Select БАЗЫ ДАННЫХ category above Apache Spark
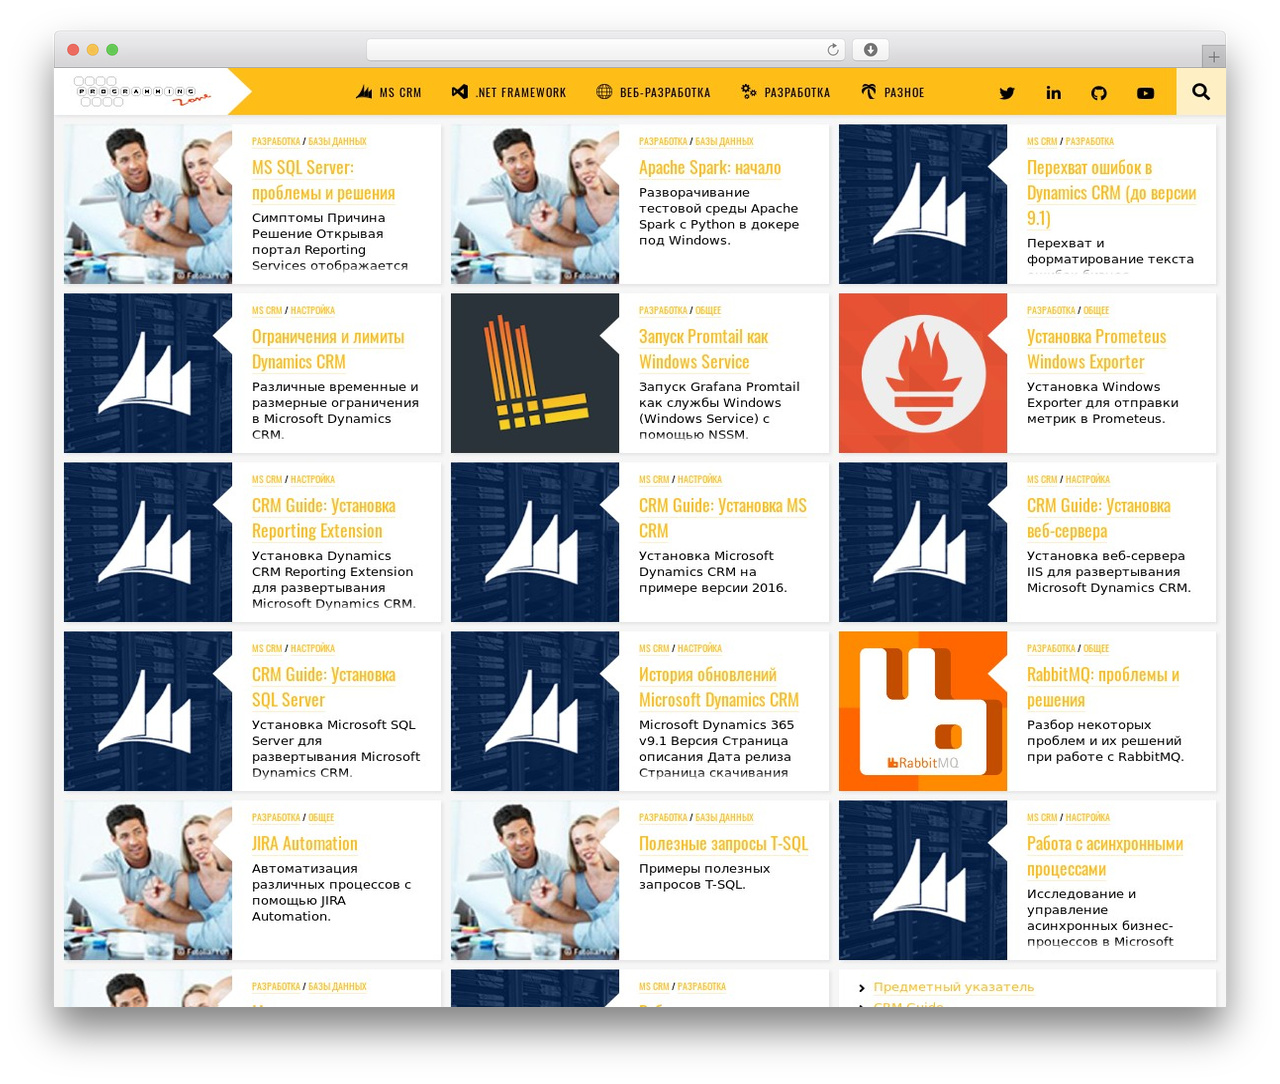Screen dimensions: 1280x1084 click(724, 142)
